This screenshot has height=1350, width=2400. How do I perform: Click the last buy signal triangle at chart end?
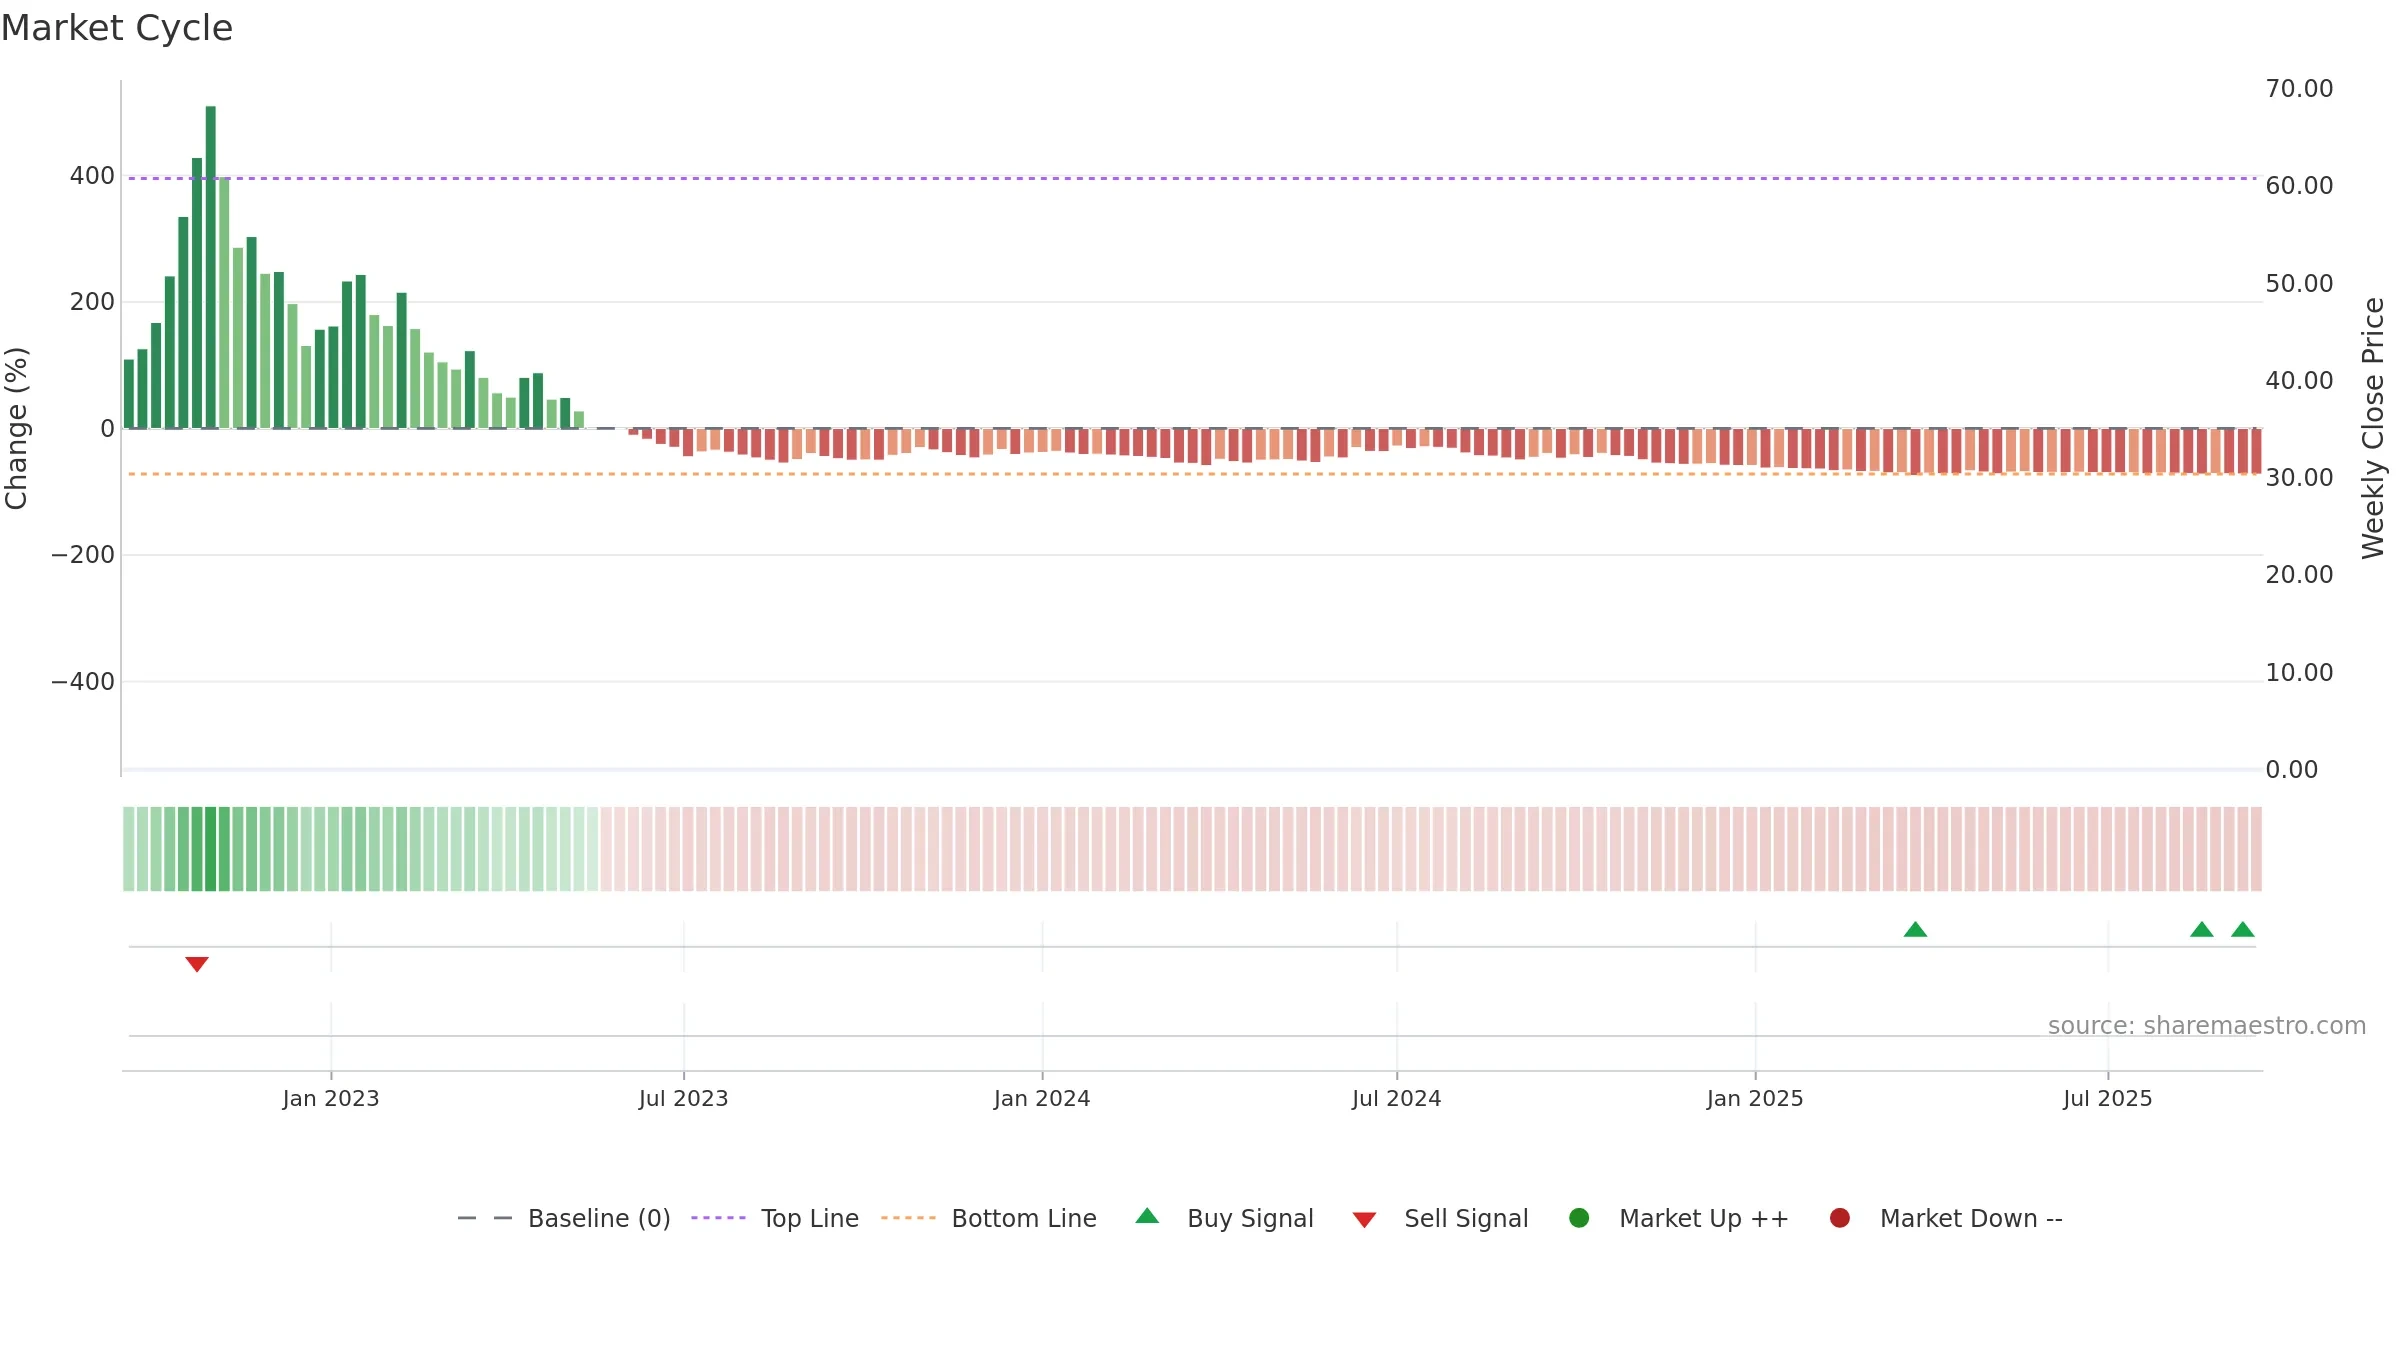coord(2243,929)
